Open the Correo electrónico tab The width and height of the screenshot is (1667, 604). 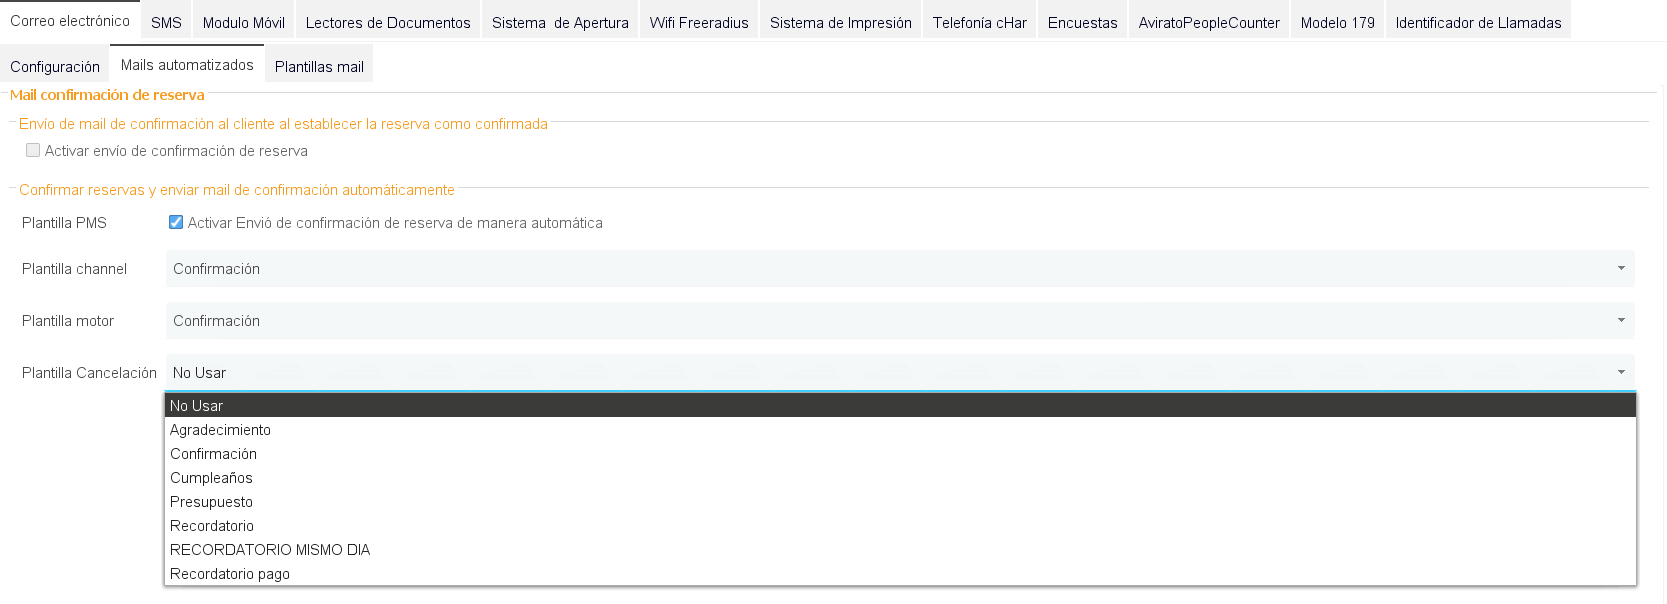tap(70, 21)
